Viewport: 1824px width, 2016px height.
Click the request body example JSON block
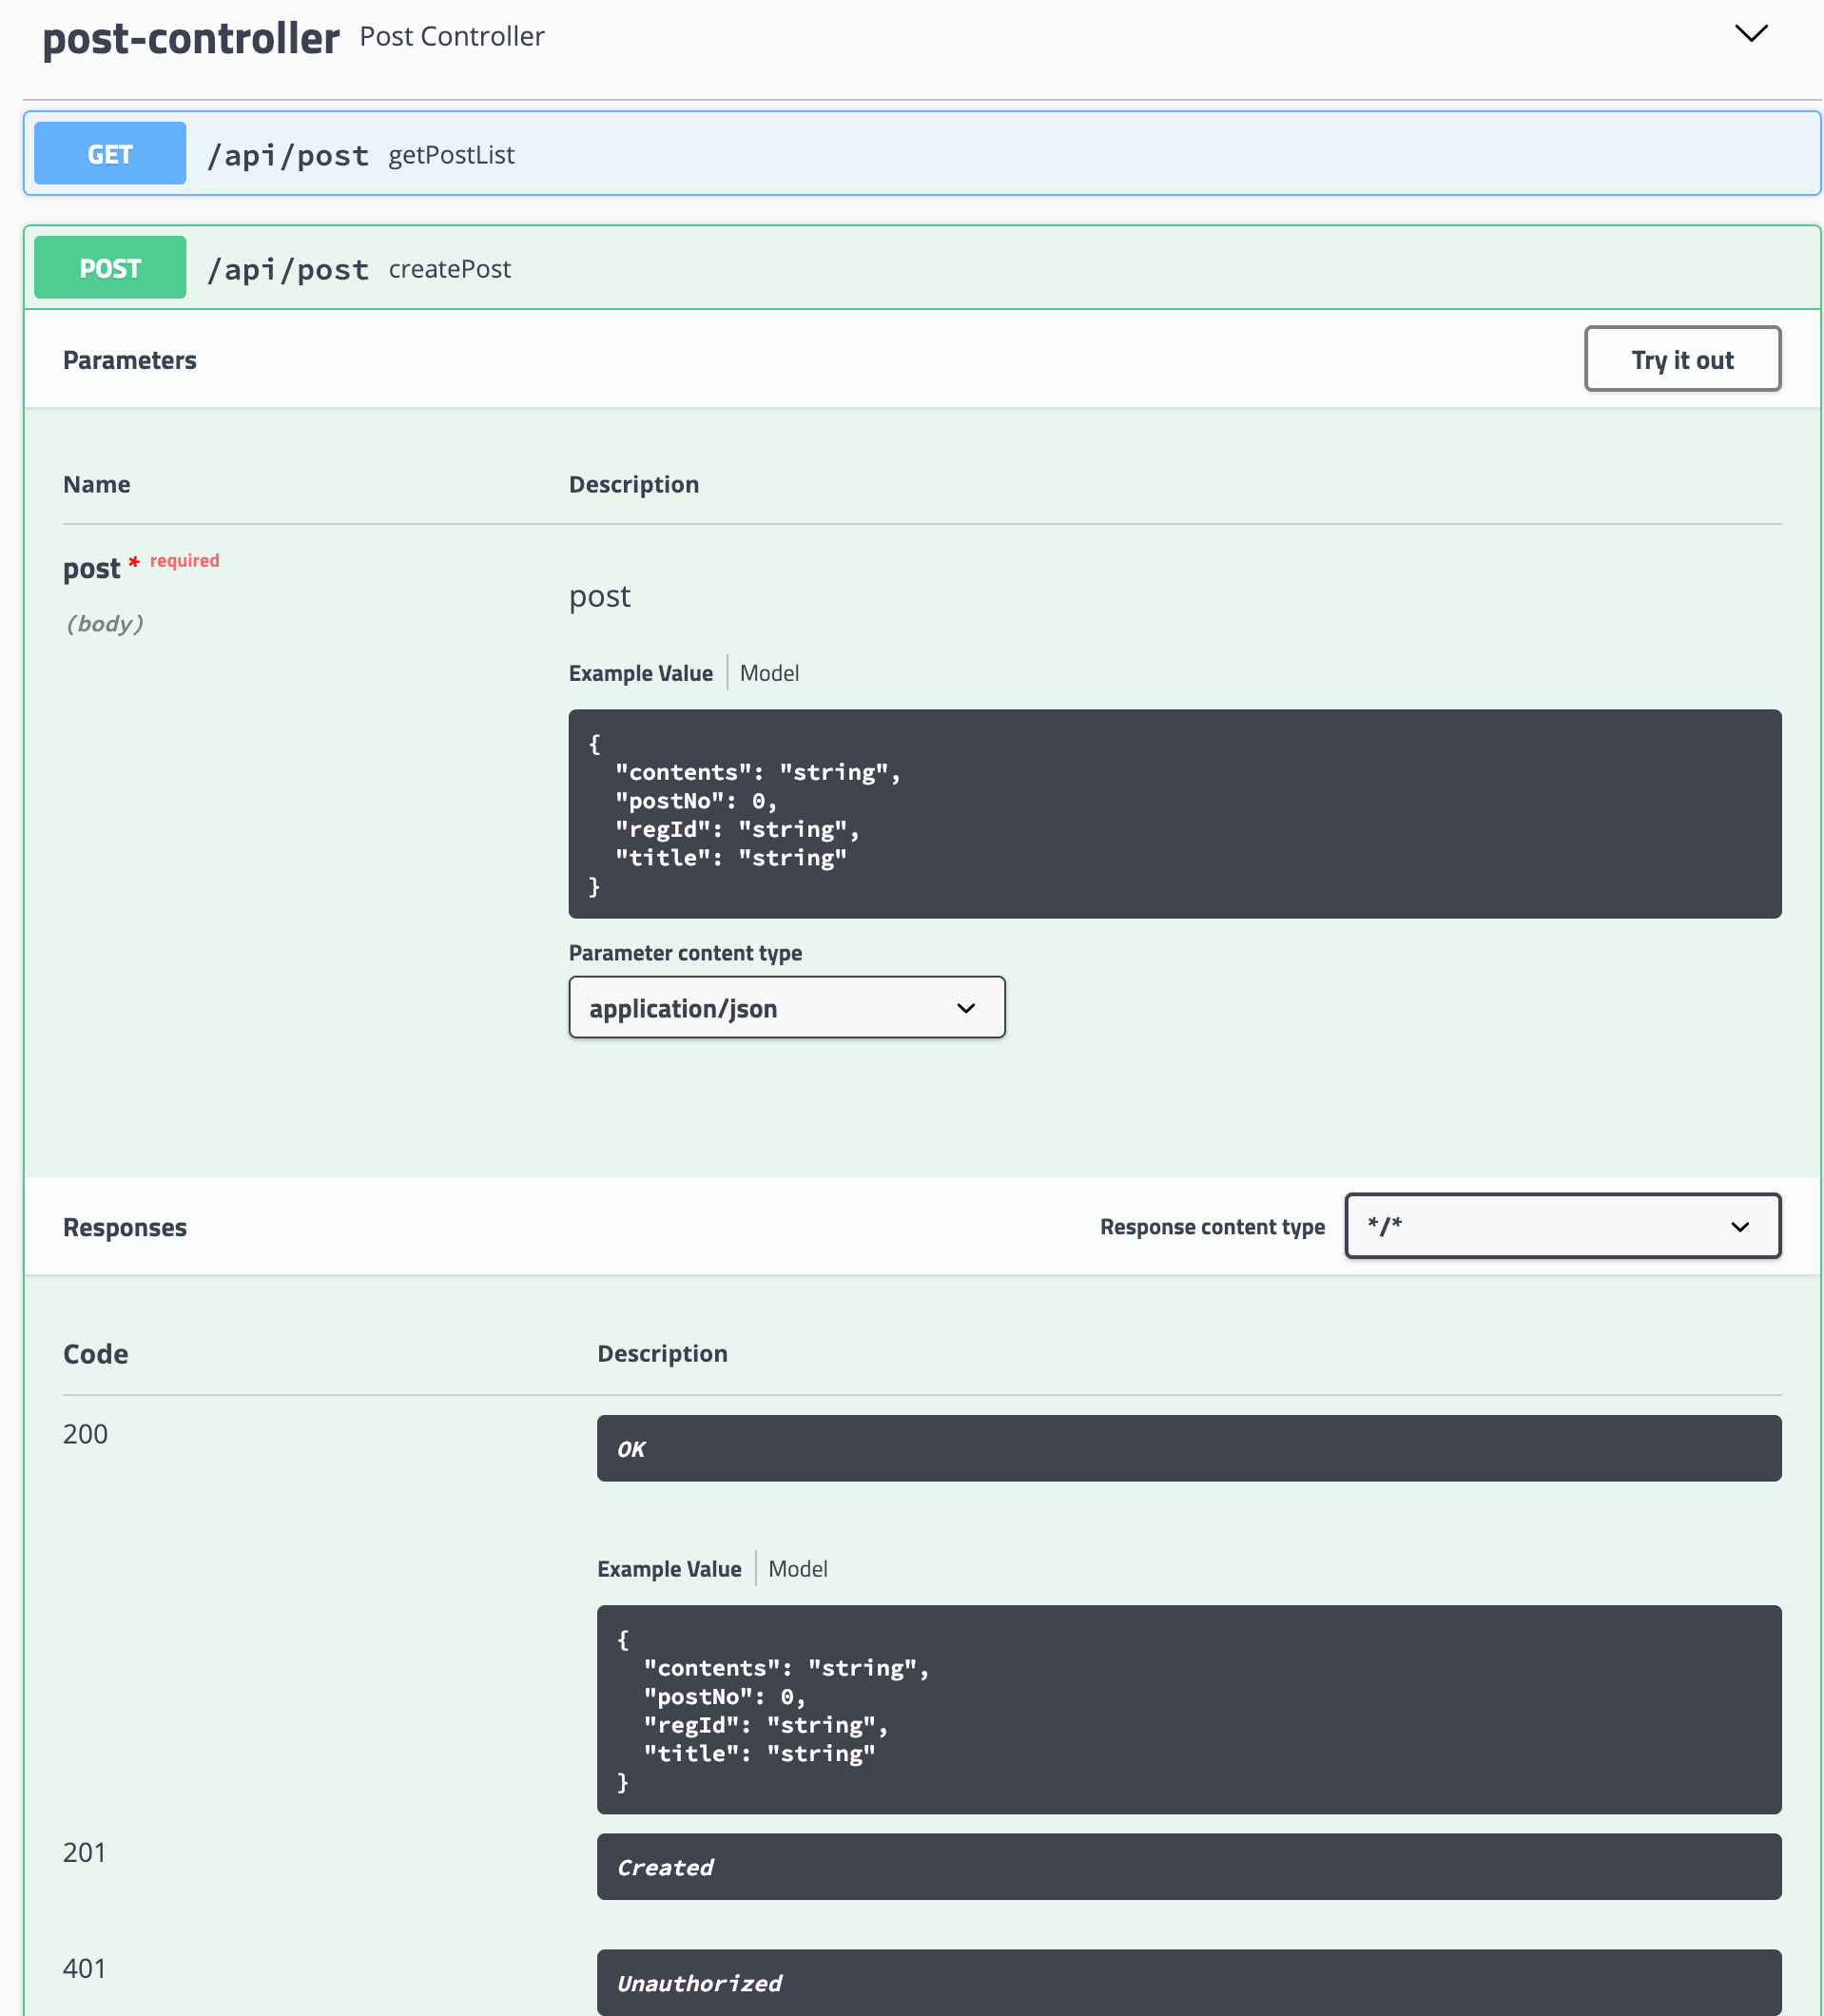pyautogui.click(x=1174, y=814)
